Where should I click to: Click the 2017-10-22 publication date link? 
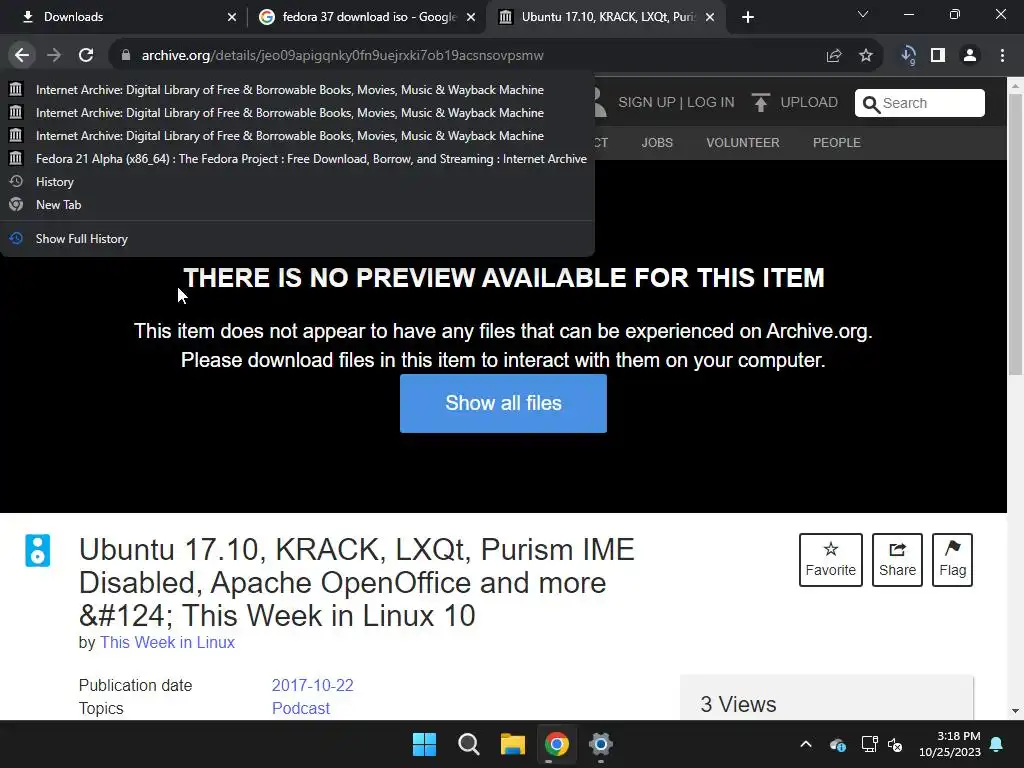[312, 685]
